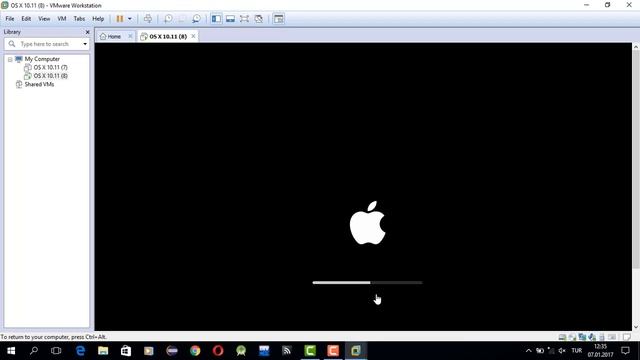Open the orange Camtasia recorder taskbar icon

[x=333, y=351]
